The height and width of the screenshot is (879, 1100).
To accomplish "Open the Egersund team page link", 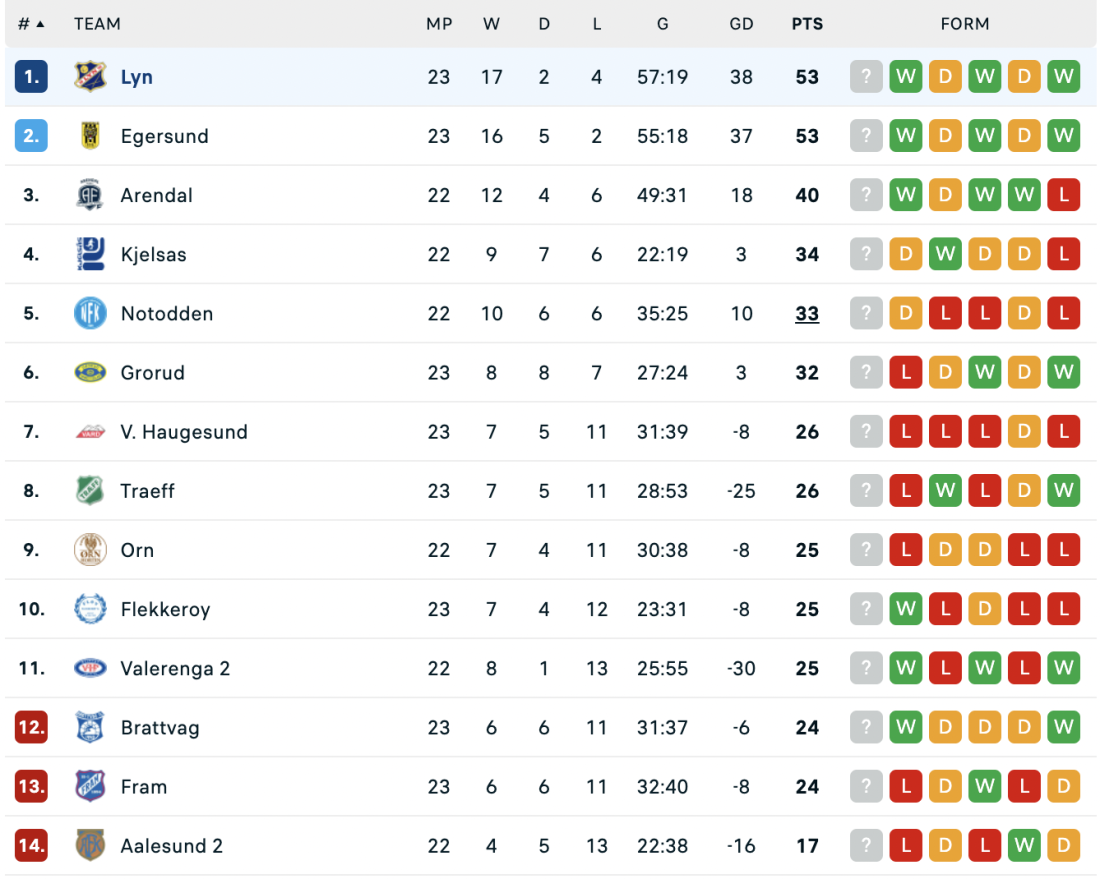I will pos(164,136).
